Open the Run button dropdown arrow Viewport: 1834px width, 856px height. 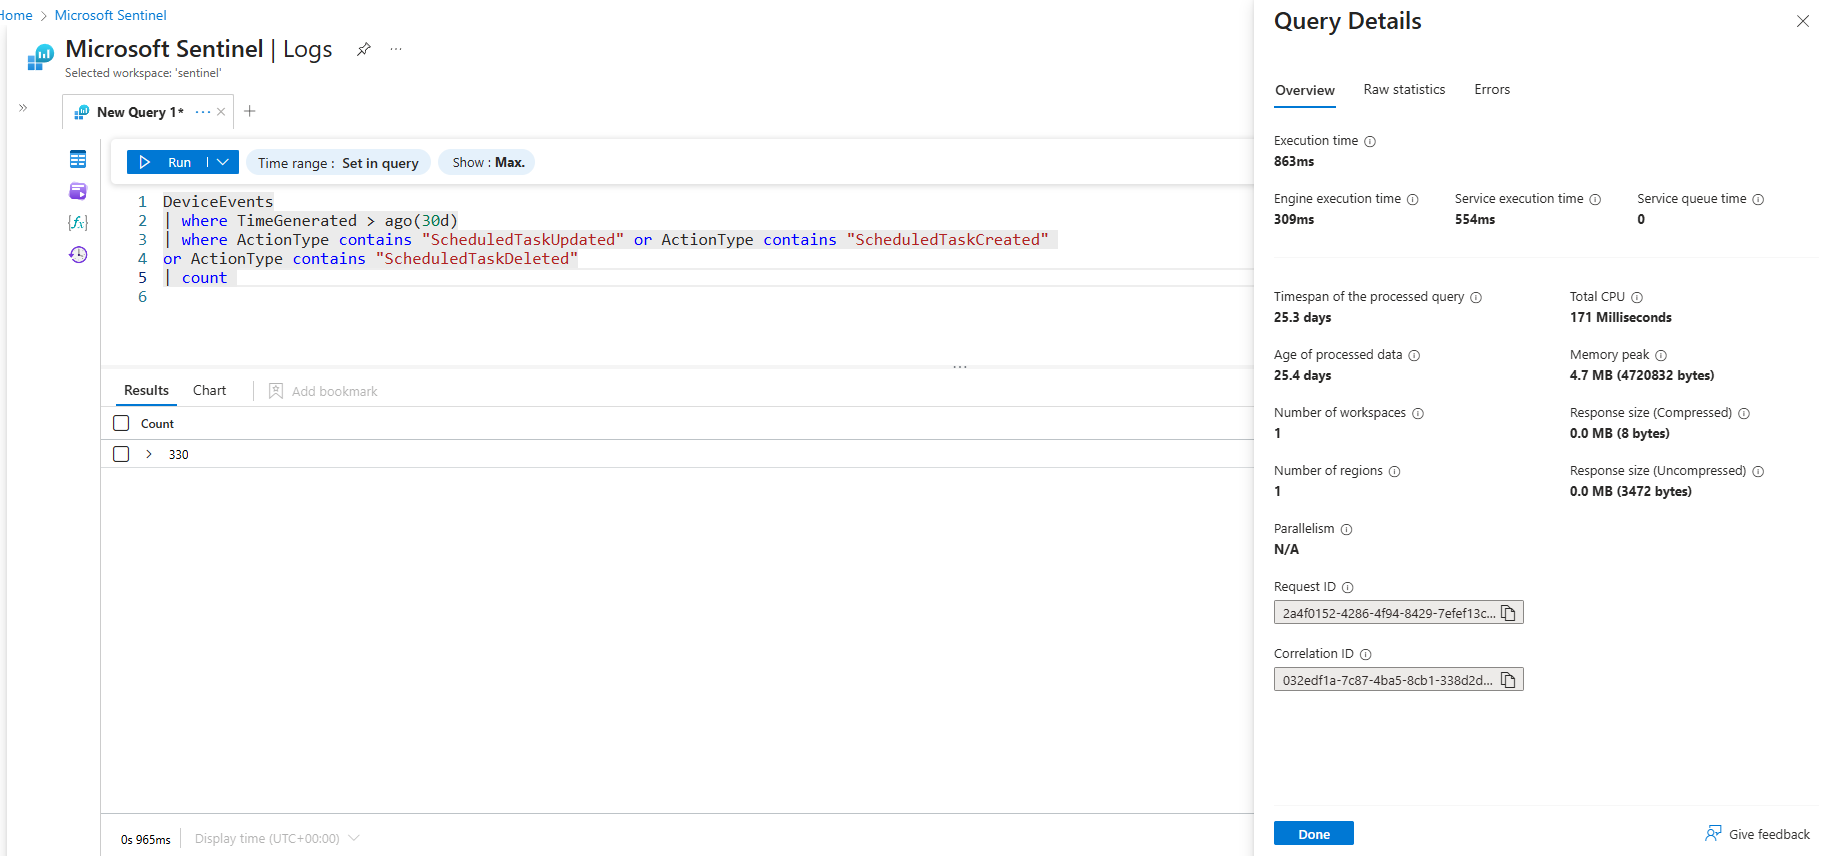point(223,162)
